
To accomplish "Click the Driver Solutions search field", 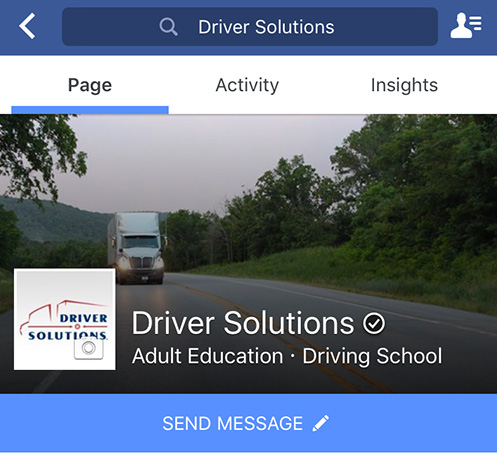I will tap(250, 27).
